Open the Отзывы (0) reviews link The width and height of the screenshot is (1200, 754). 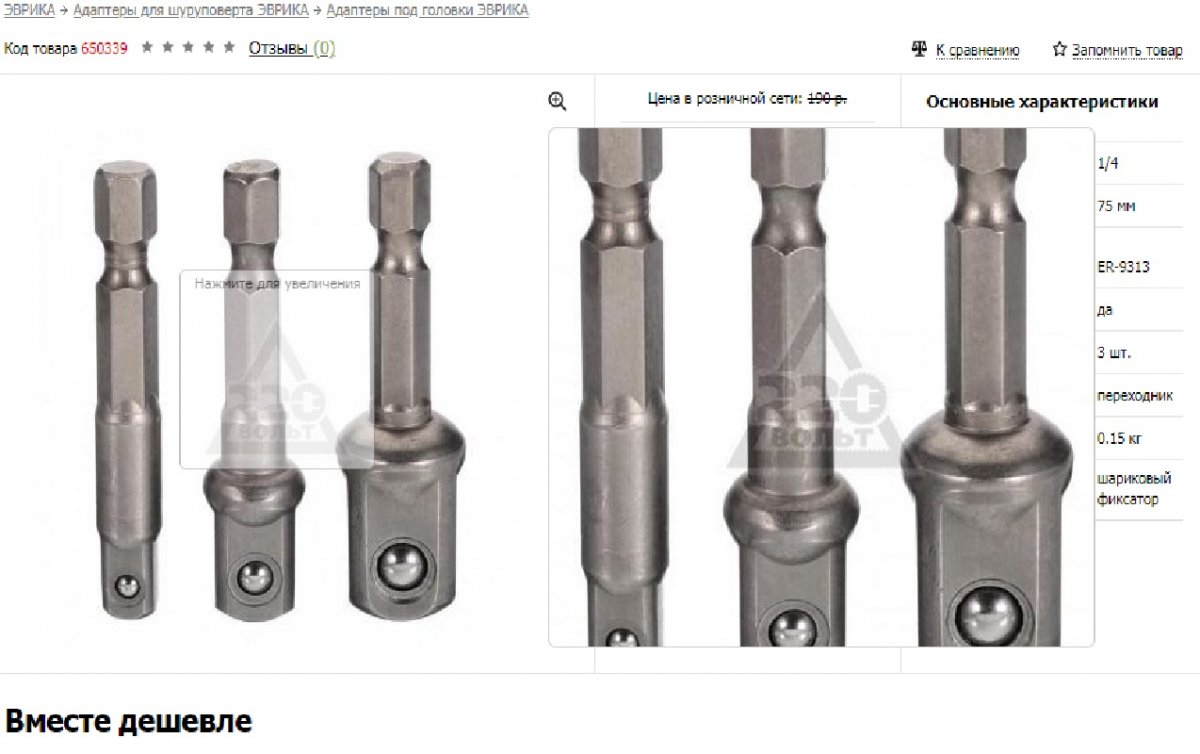292,48
